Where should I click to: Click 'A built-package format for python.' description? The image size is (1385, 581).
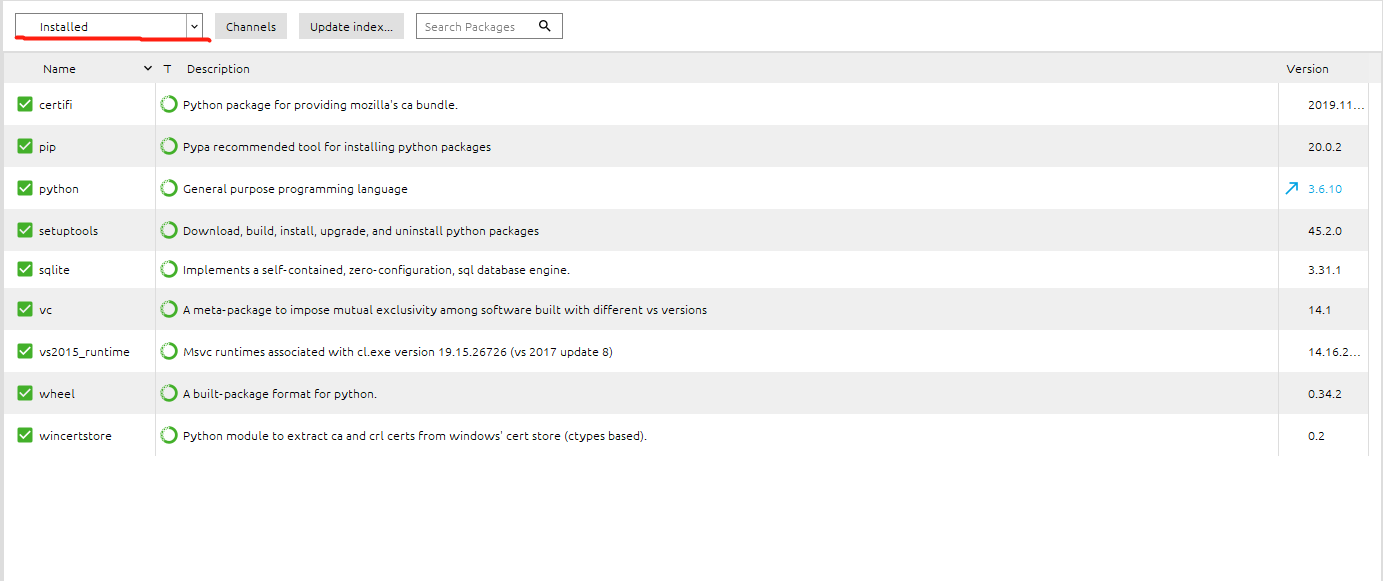pyautogui.click(x=280, y=394)
